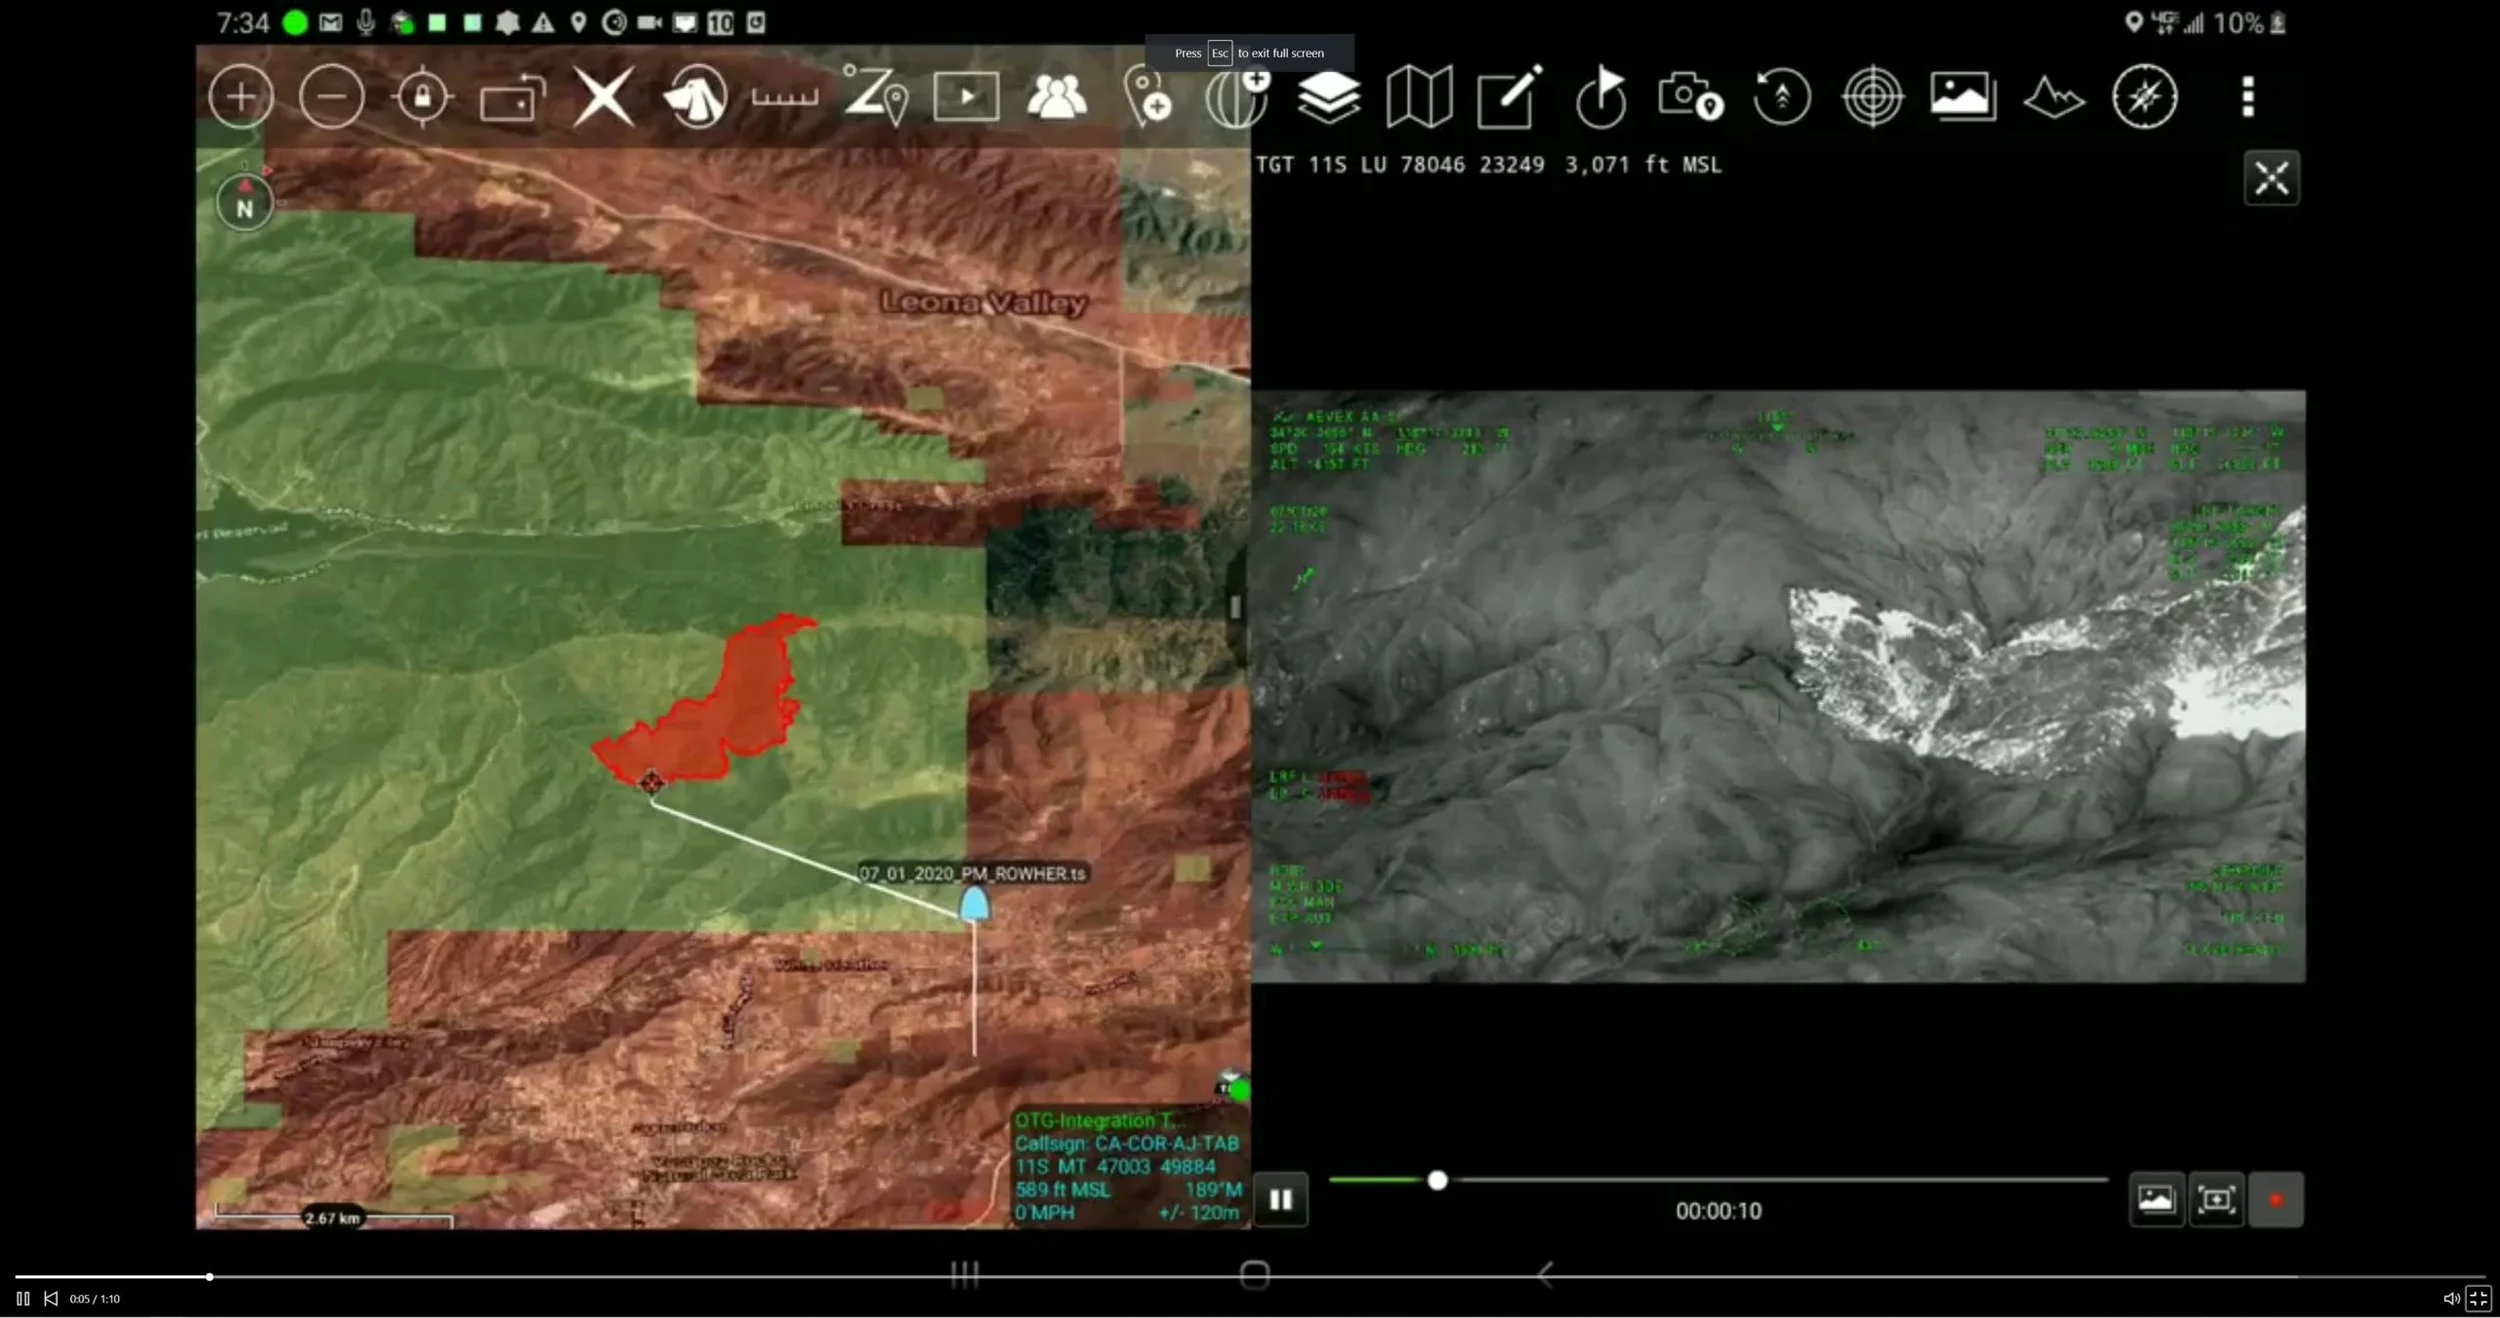
Task: Tap the green dot status icon
Action: (x=295, y=22)
